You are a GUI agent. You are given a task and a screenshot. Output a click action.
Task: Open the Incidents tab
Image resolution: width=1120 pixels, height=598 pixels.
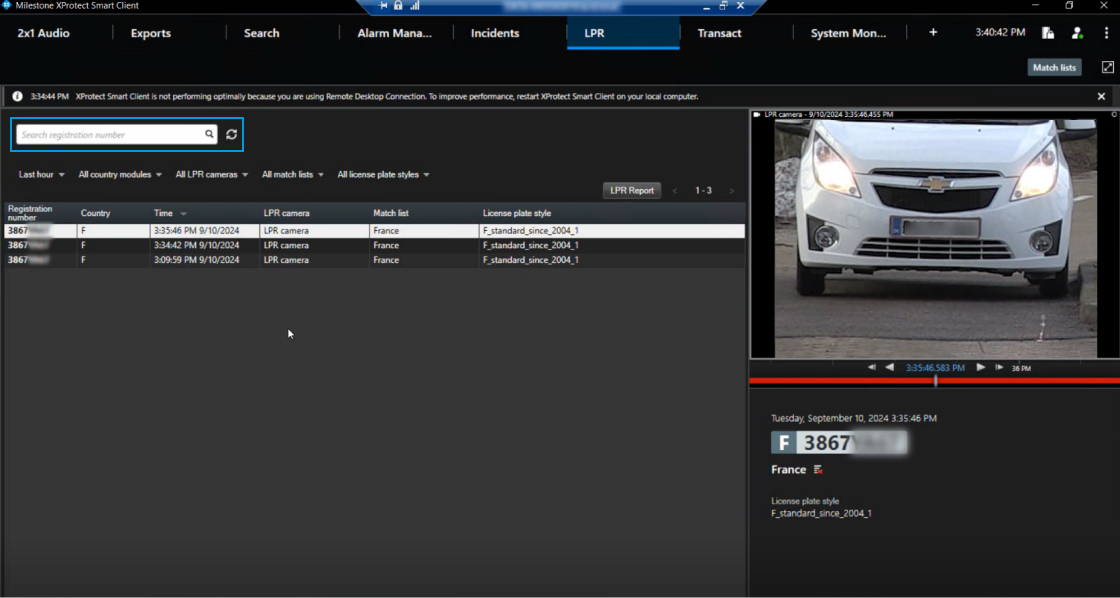point(495,33)
